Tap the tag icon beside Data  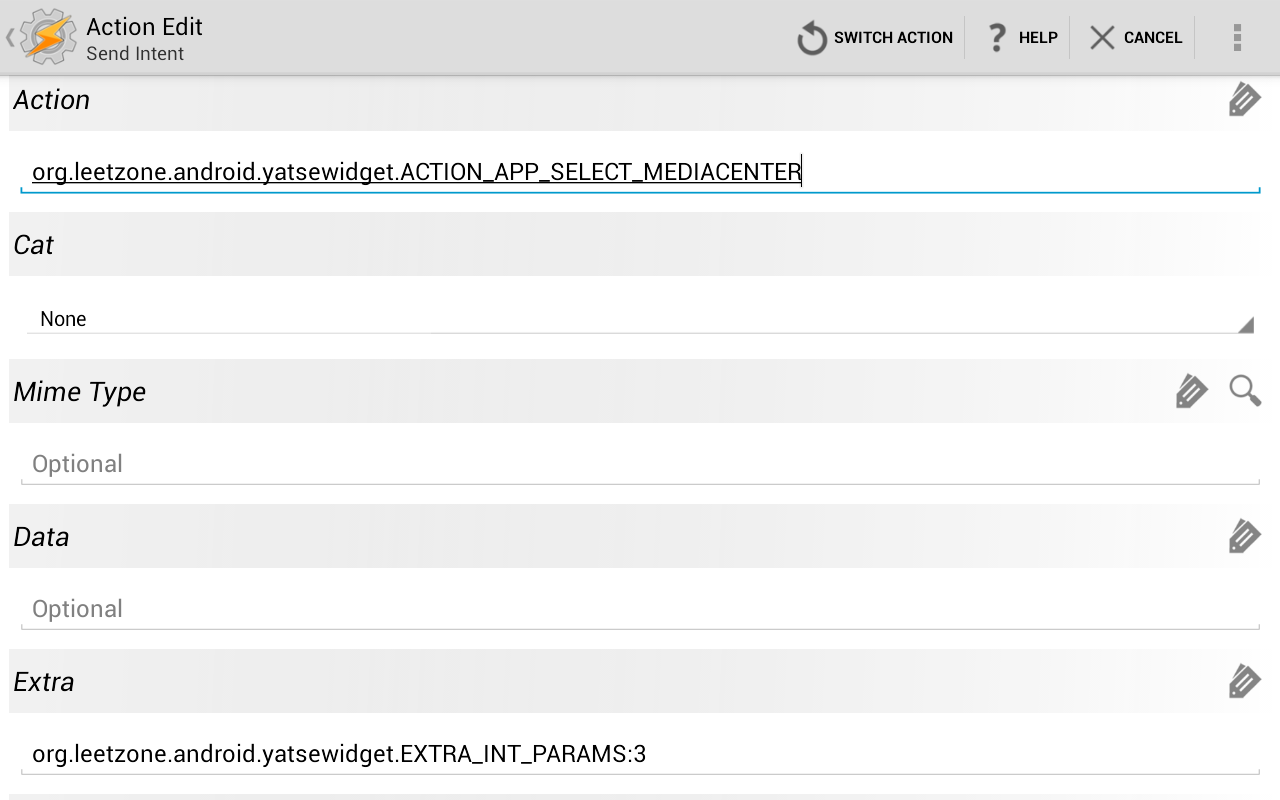point(1244,536)
